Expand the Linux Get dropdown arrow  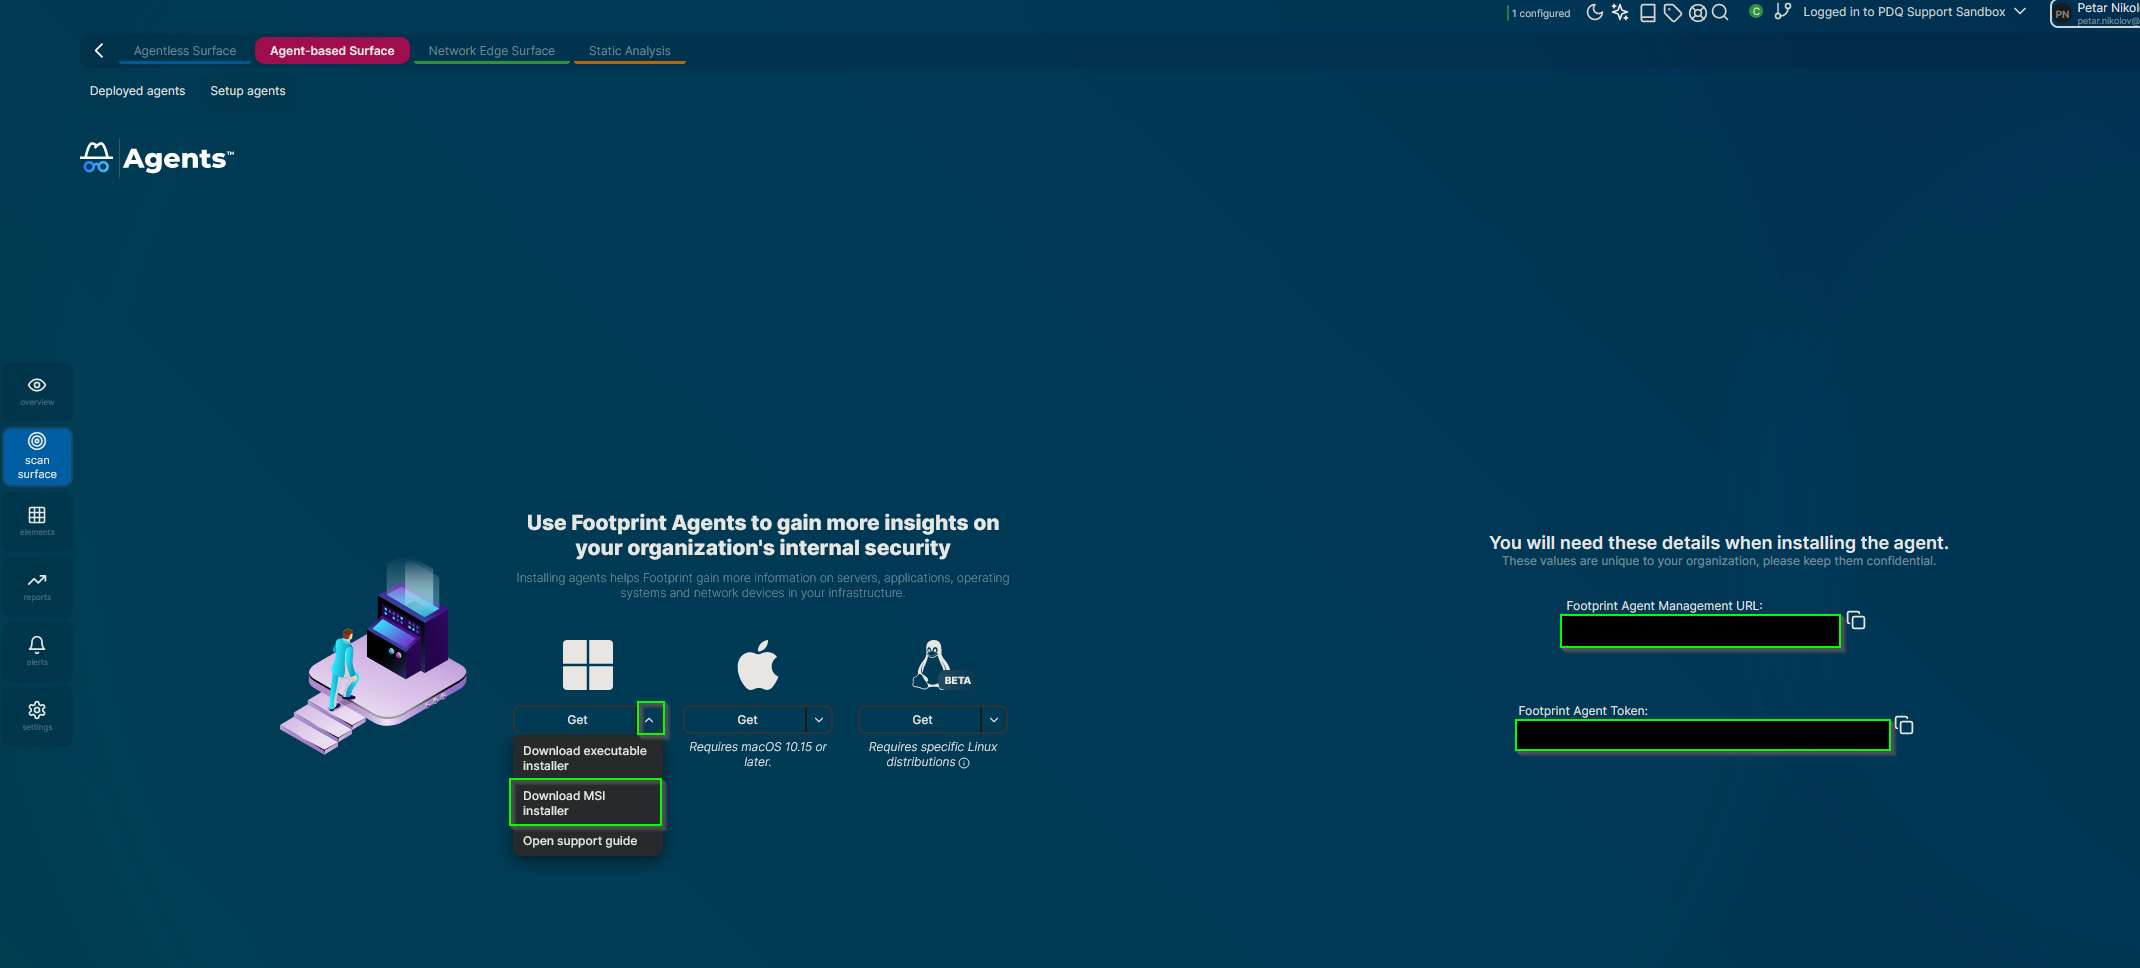coord(994,719)
